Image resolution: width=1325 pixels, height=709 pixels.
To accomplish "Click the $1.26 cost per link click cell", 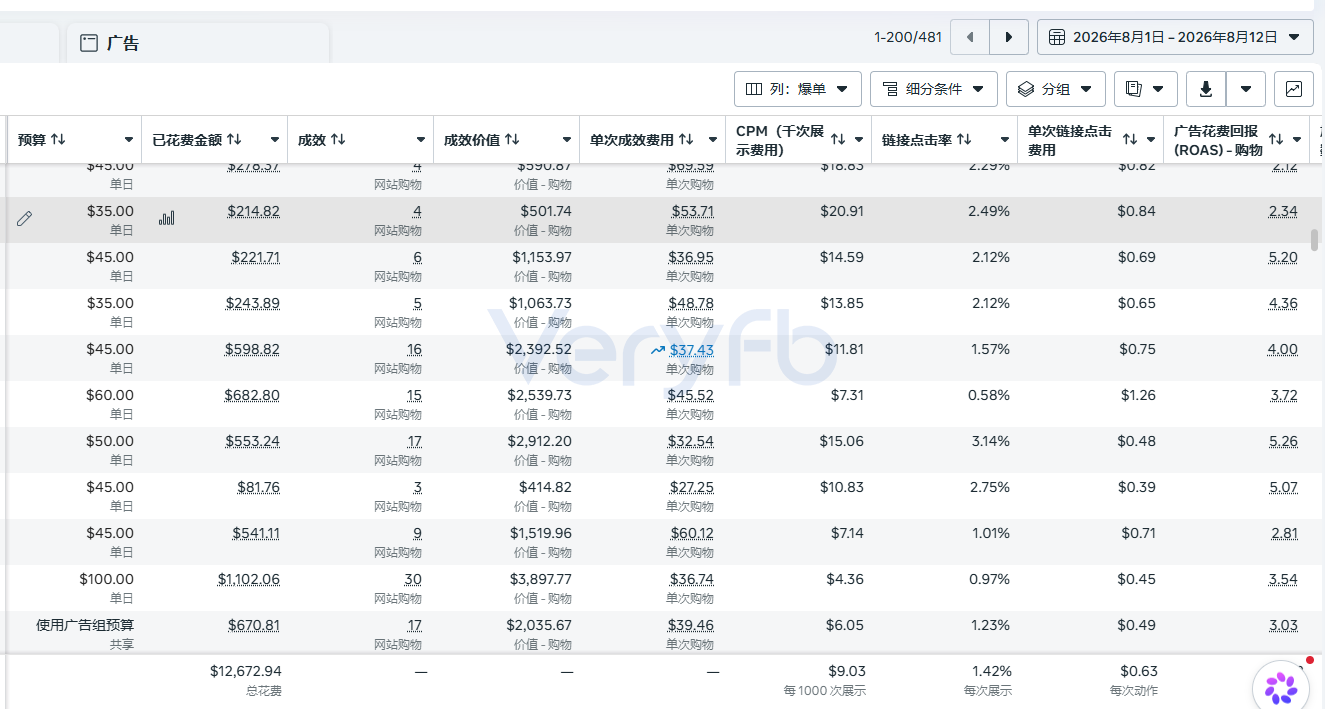I will pyautogui.click(x=1138, y=395).
